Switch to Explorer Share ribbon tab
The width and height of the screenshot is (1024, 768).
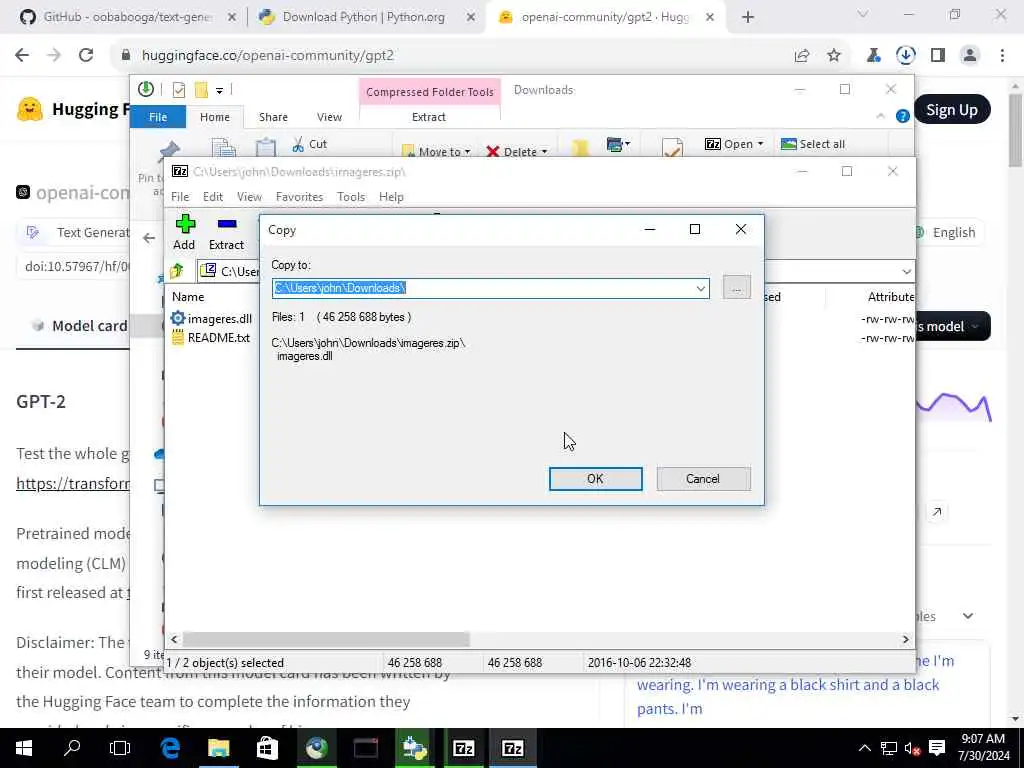(x=273, y=117)
